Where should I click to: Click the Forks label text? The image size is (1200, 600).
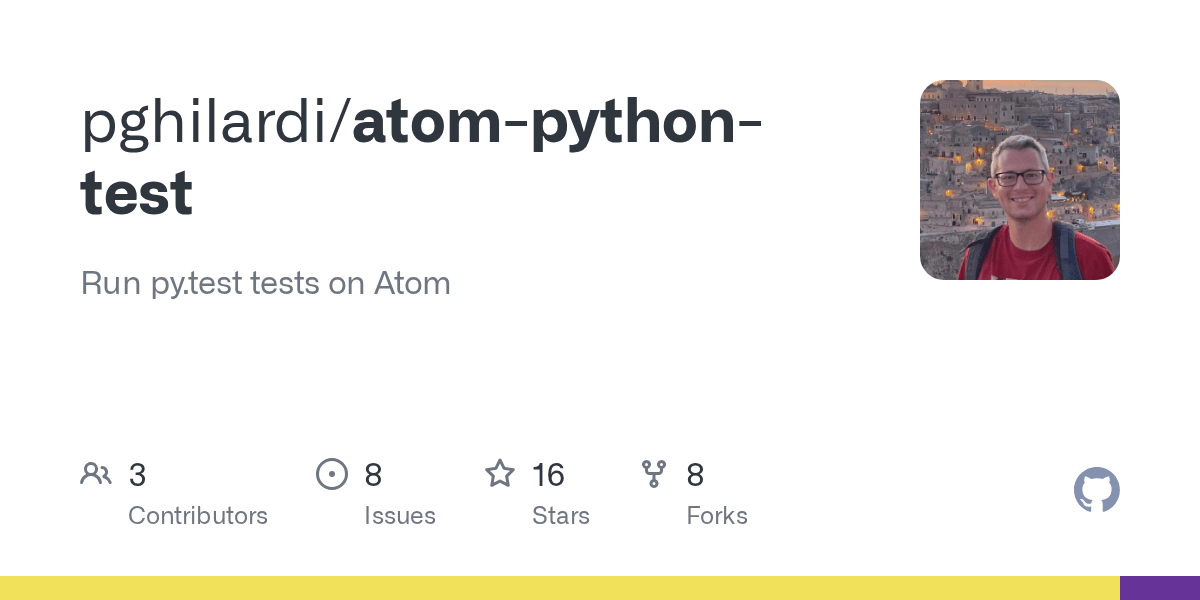[x=717, y=516]
